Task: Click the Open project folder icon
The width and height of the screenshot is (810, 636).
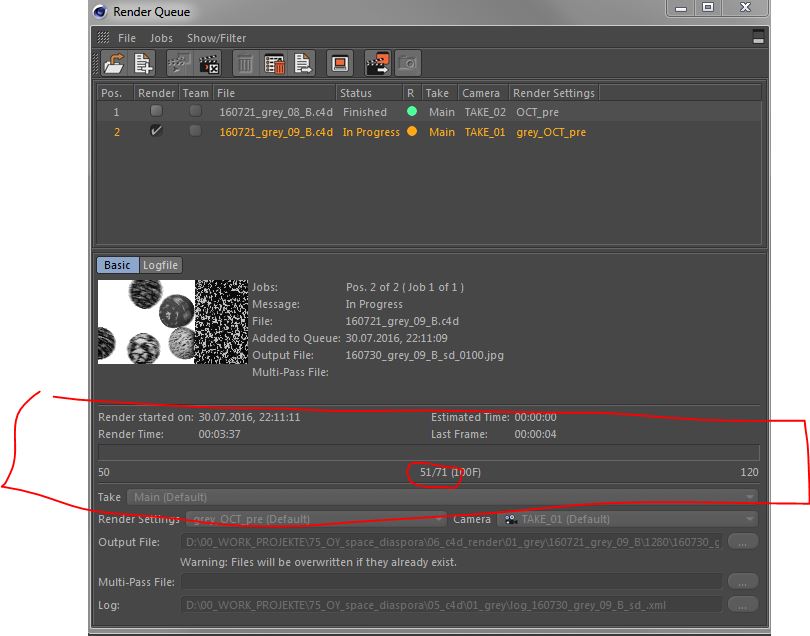Action: click(114, 64)
